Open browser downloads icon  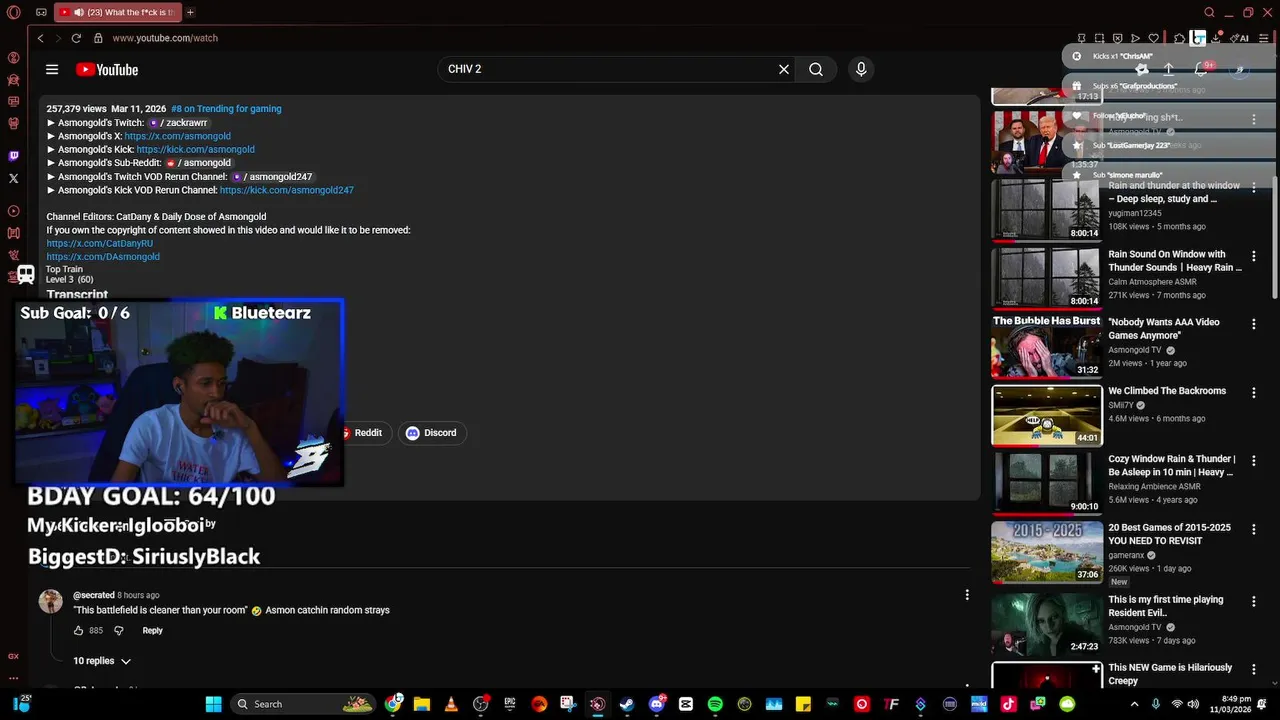[x=1216, y=38]
